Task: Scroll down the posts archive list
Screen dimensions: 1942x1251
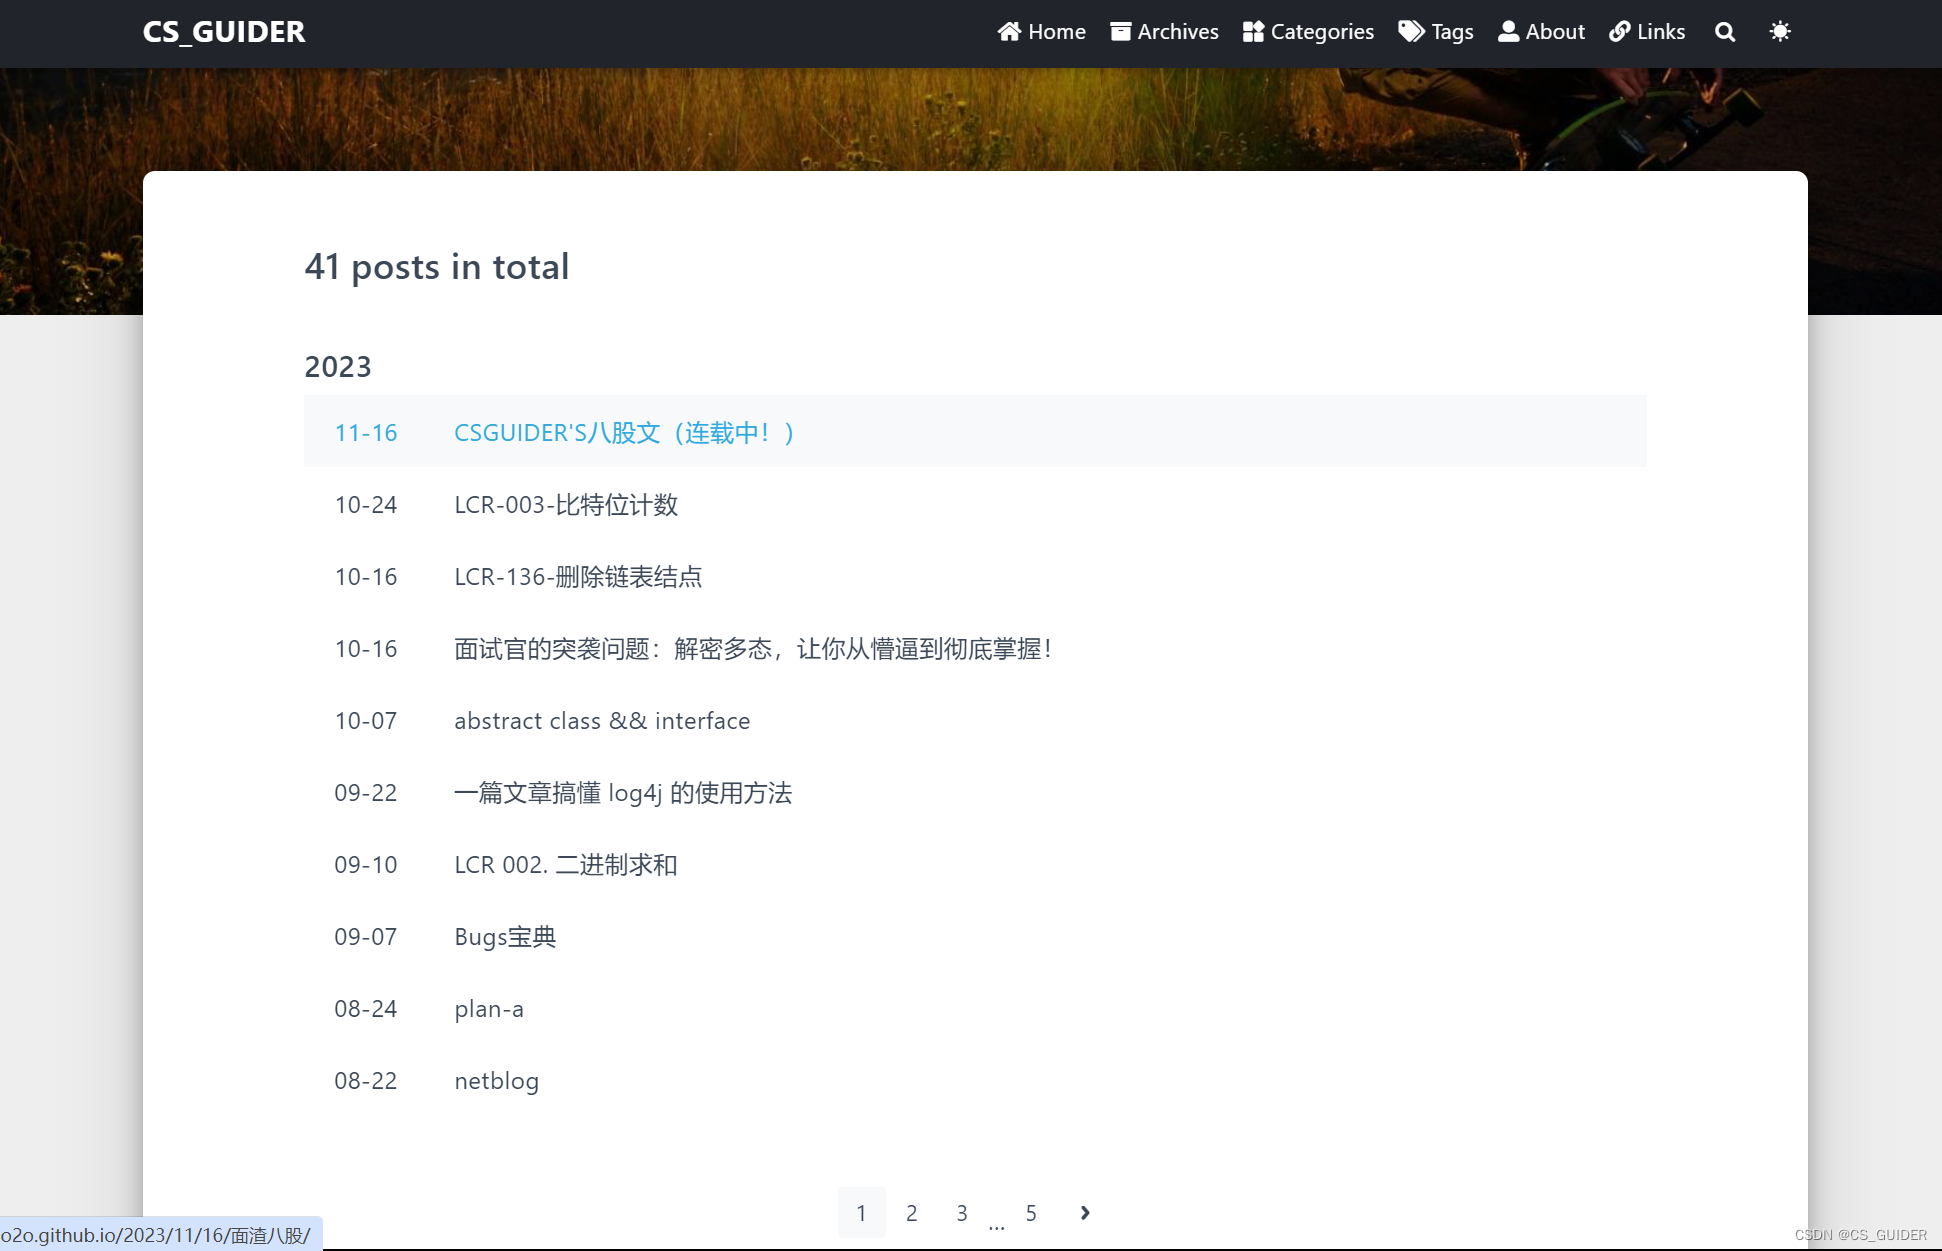Action: 1083,1213
